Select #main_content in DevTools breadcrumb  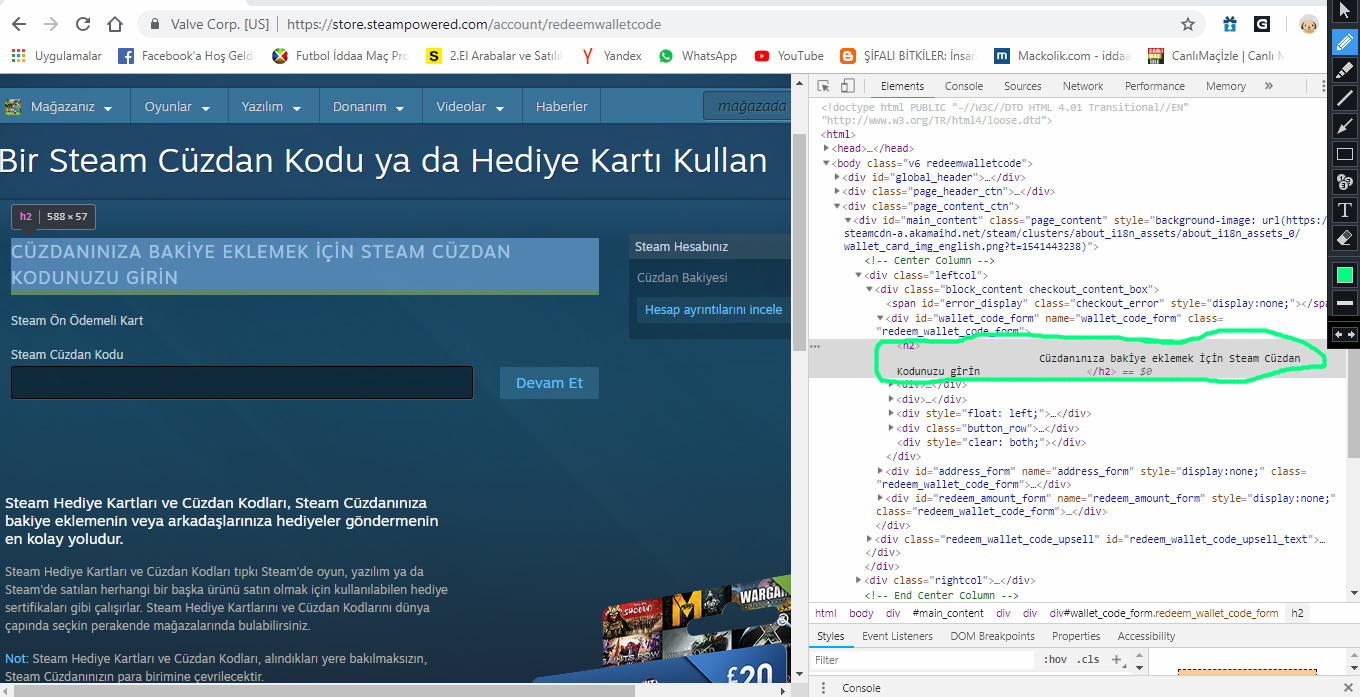(948, 613)
